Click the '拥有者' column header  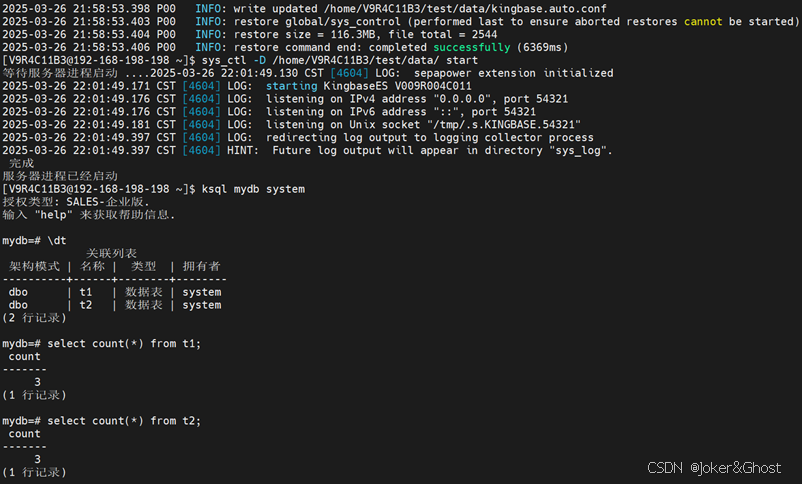pyautogui.click(x=202, y=266)
